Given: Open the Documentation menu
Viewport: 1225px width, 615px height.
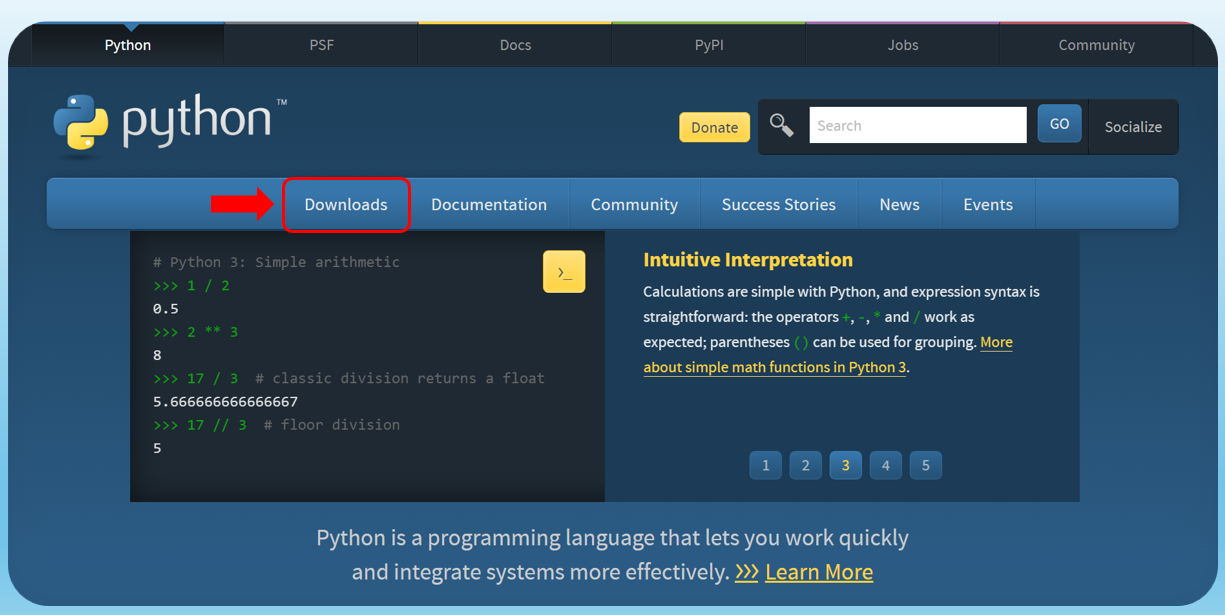Looking at the screenshot, I should point(489,204).
